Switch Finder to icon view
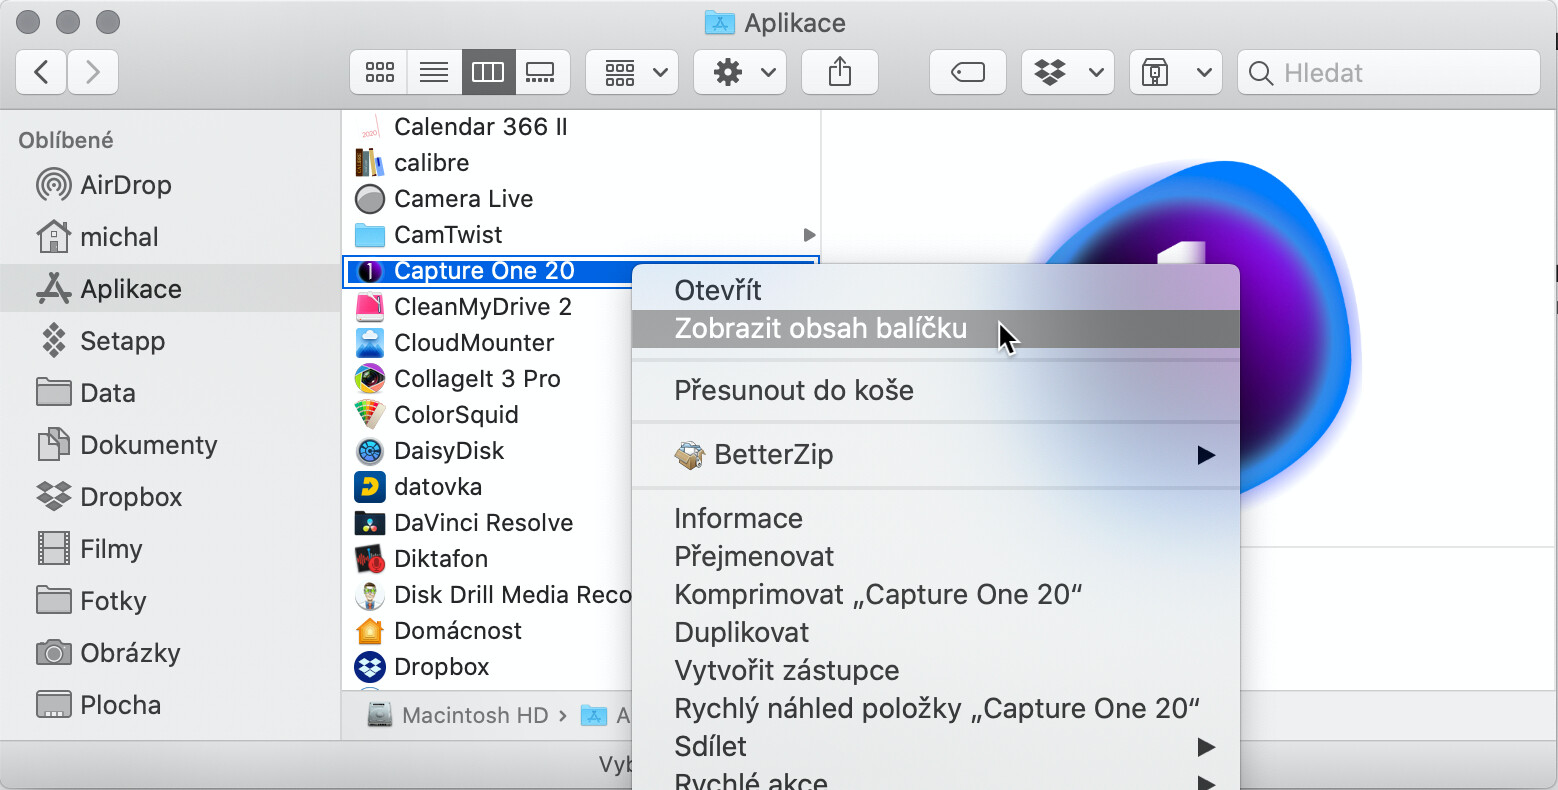This screenshot has height=790, width=1558. [379, 72]
